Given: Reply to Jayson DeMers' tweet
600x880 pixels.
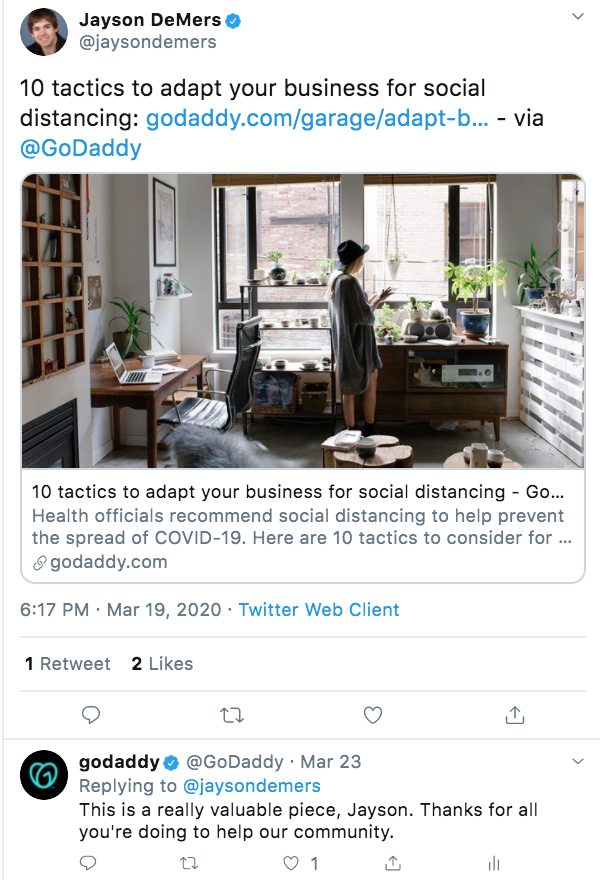Looking at the screenshot, I should 91,715.
